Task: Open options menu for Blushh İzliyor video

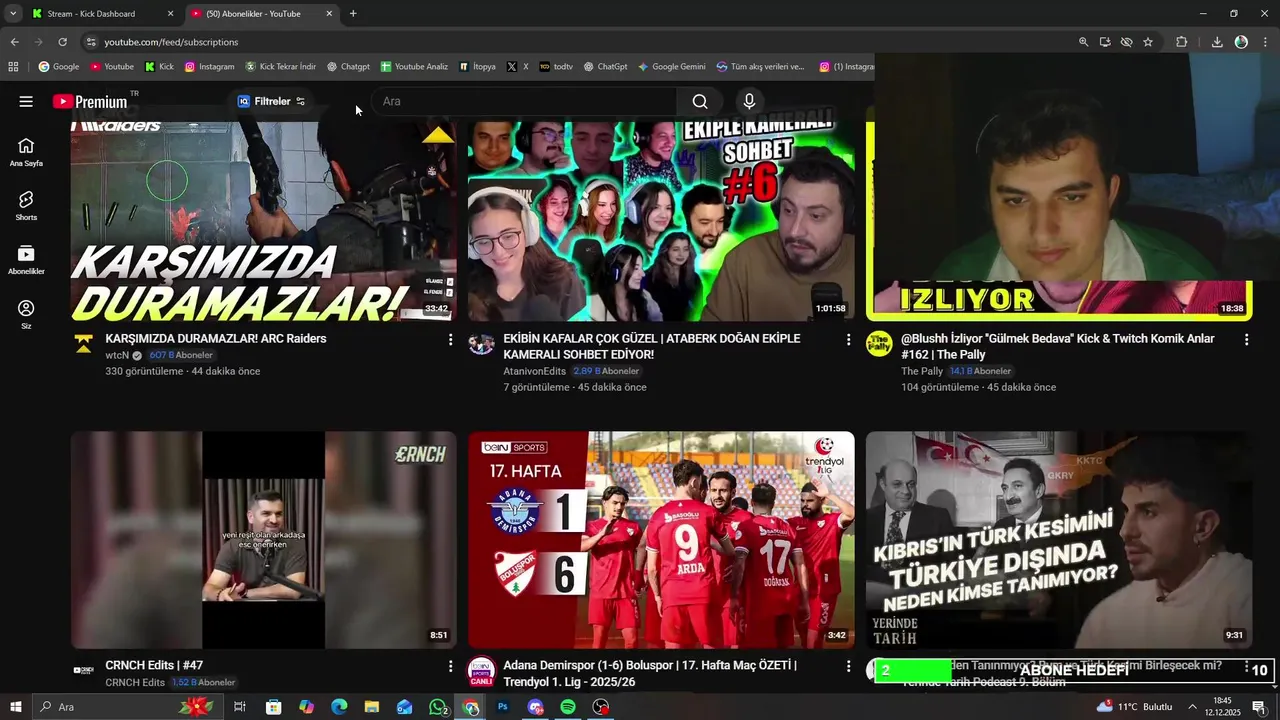Action: (1246, 340)
